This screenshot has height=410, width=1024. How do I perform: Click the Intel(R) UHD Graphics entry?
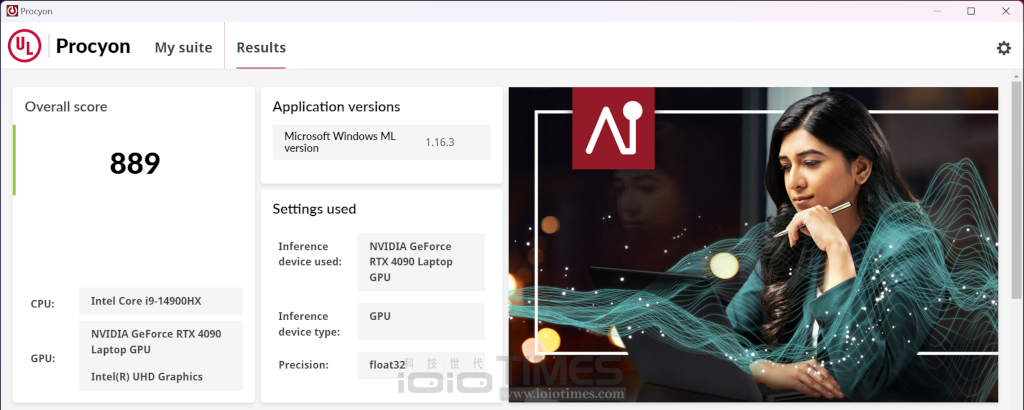[x=147, y=377]
